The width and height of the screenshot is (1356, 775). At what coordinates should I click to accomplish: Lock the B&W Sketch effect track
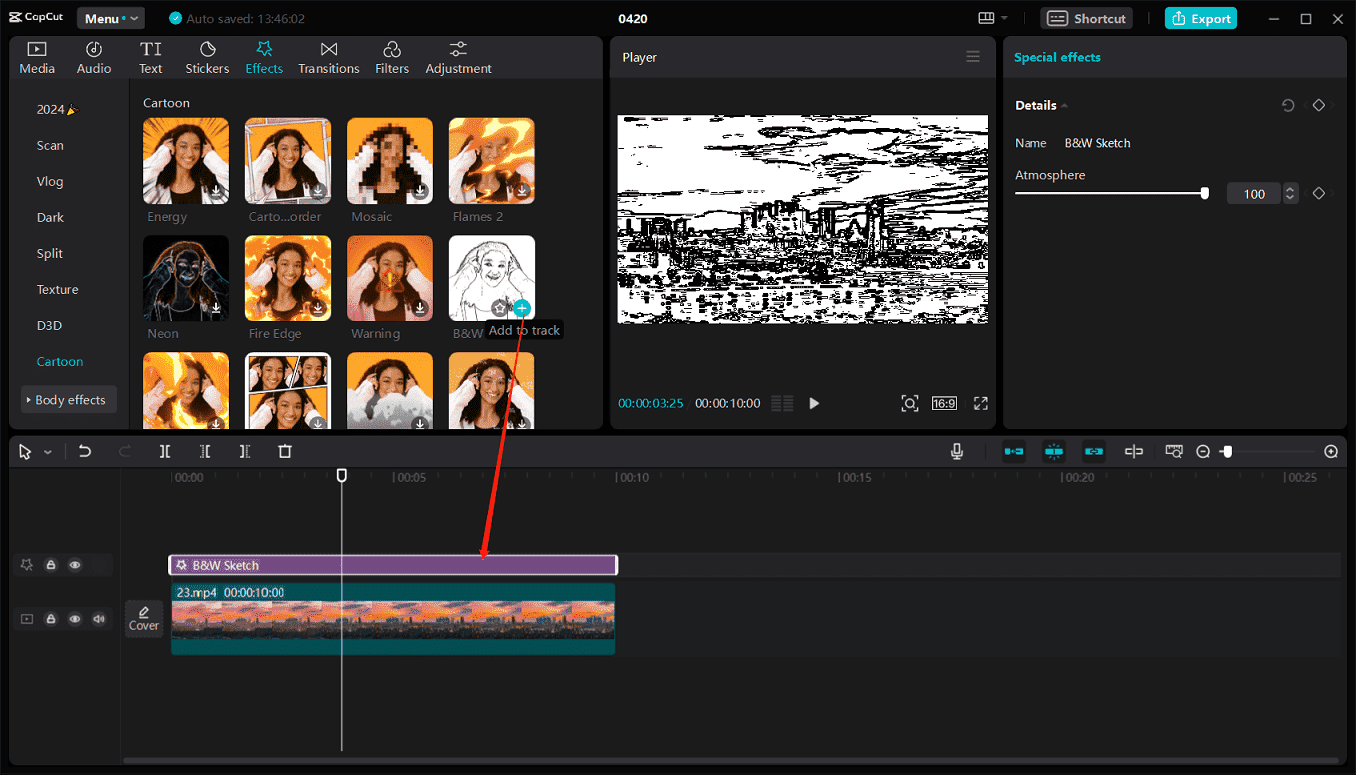click(x=51, y=565)
